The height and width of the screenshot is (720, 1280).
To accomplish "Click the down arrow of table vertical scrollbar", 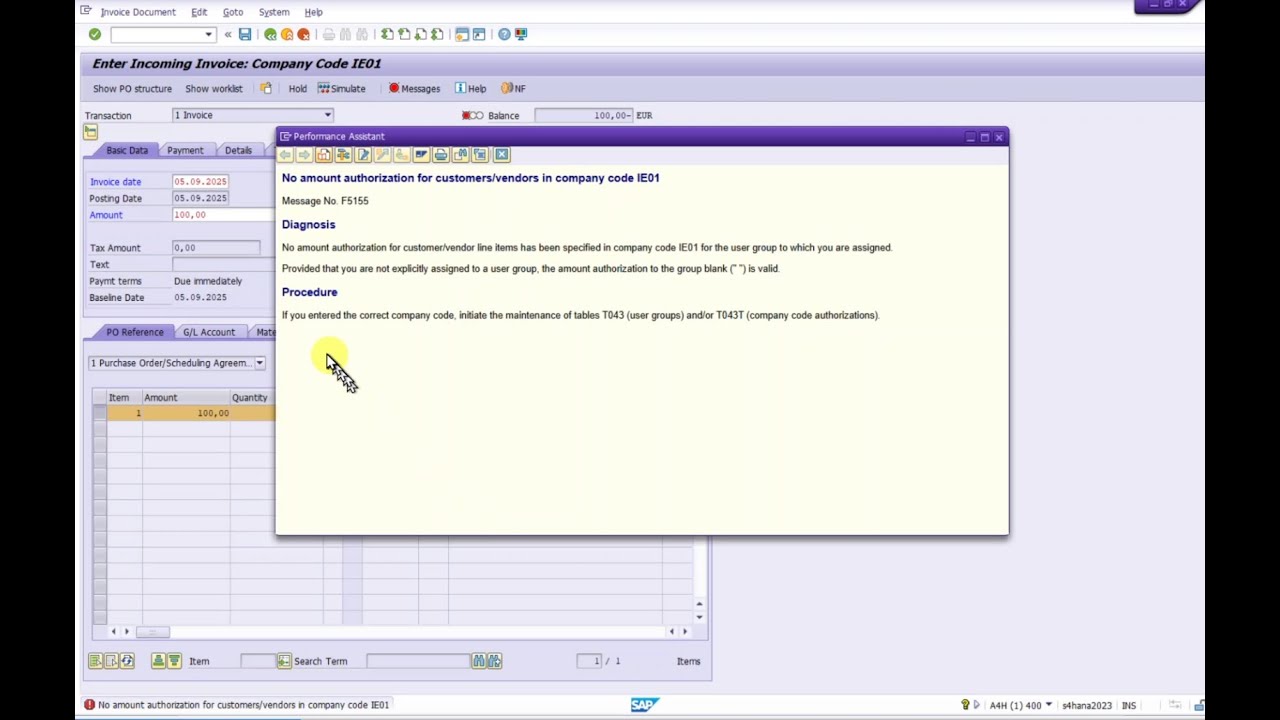I will [699, 617].
